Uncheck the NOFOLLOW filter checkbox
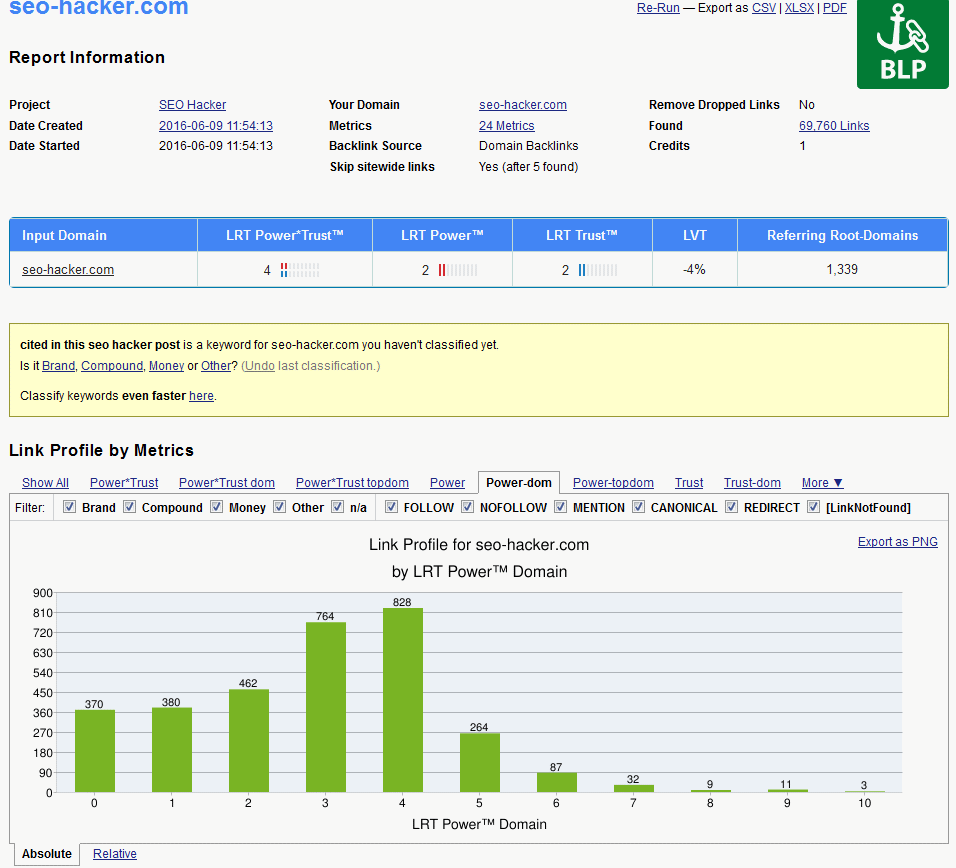This screenshot has height=868, width=956. 467,507
